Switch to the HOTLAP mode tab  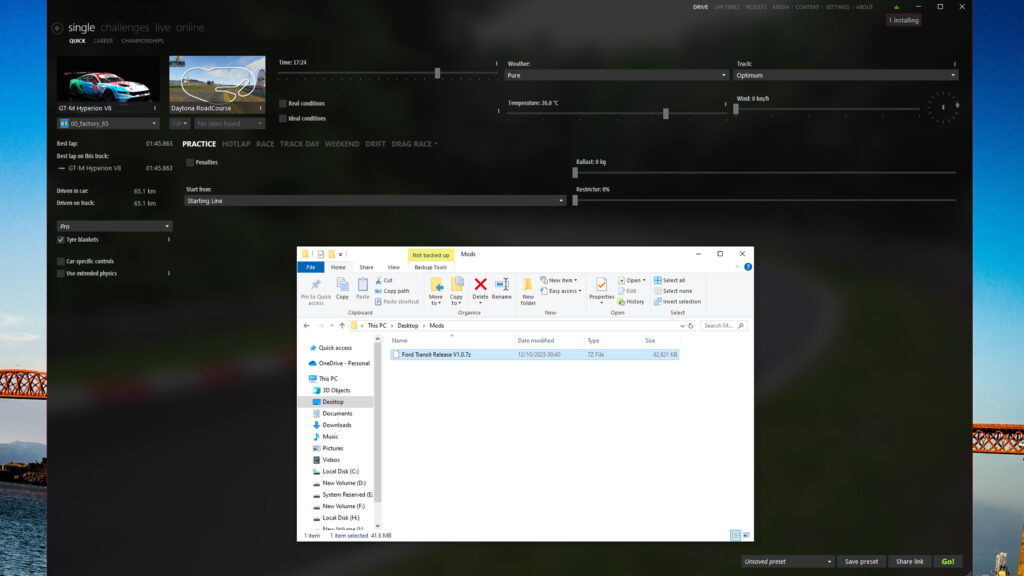236,144
